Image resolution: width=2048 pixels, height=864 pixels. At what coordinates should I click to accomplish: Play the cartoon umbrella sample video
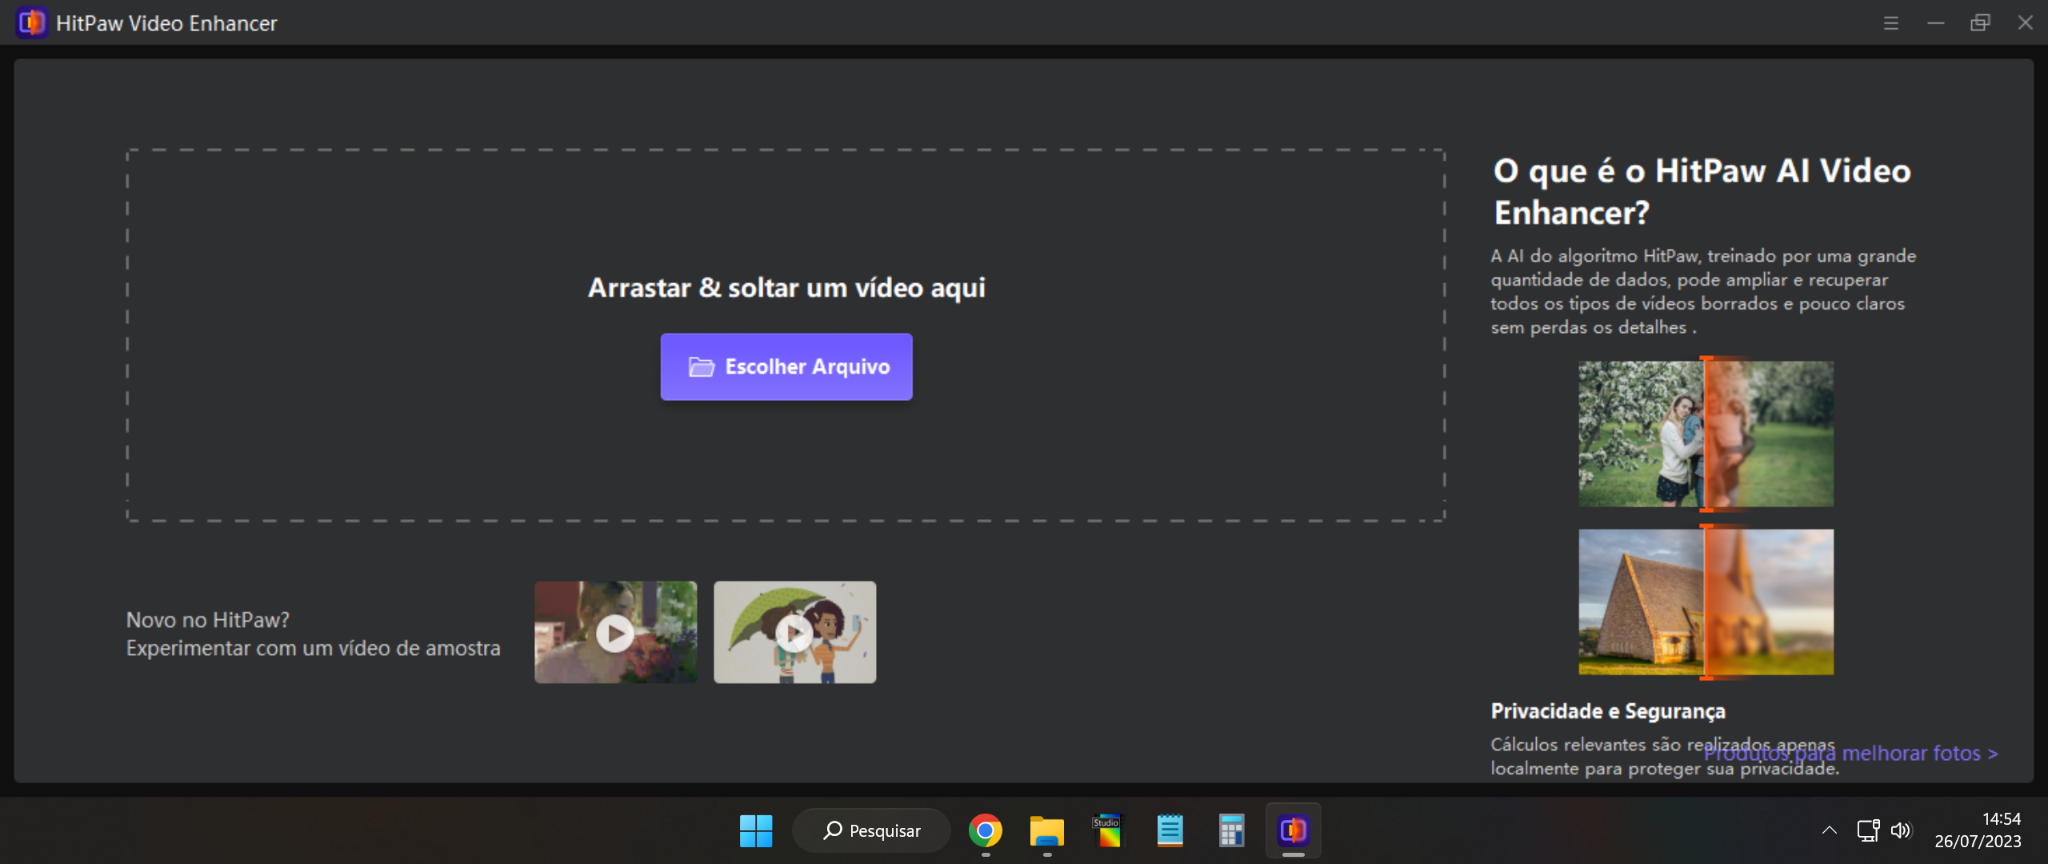coord(795,632)
